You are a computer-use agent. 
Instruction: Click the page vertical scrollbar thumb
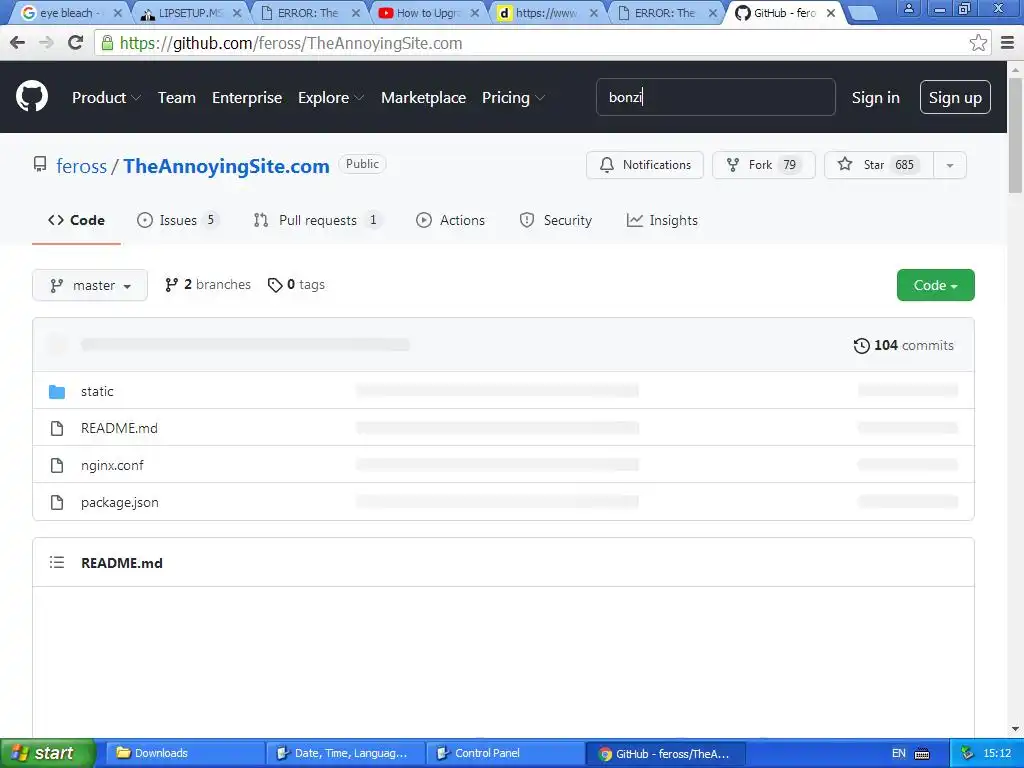(1016, 135)
